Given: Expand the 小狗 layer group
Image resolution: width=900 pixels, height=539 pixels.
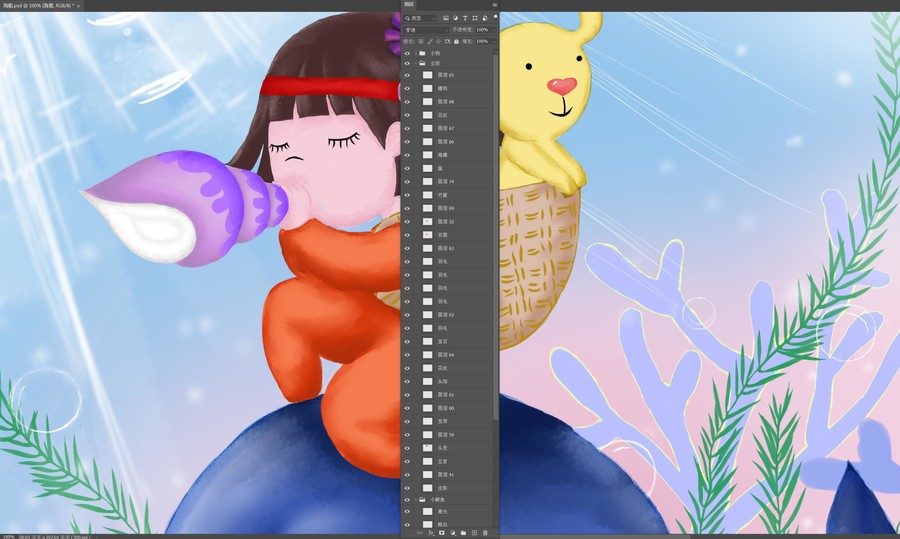Looking at the screenshot, I should (416, 53).
